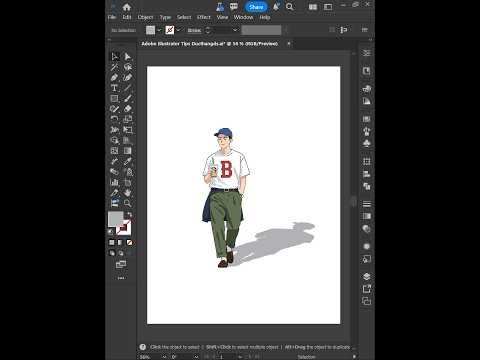
Task: Swap fill and stroke colors
Action: tap(129, 215)
